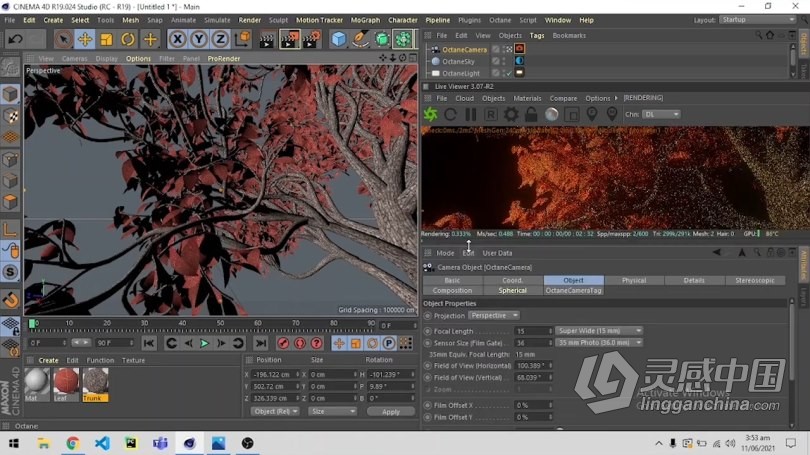Open the Windows Start menu
Viewport: 810px width, 455px height.
coord(14,443)
